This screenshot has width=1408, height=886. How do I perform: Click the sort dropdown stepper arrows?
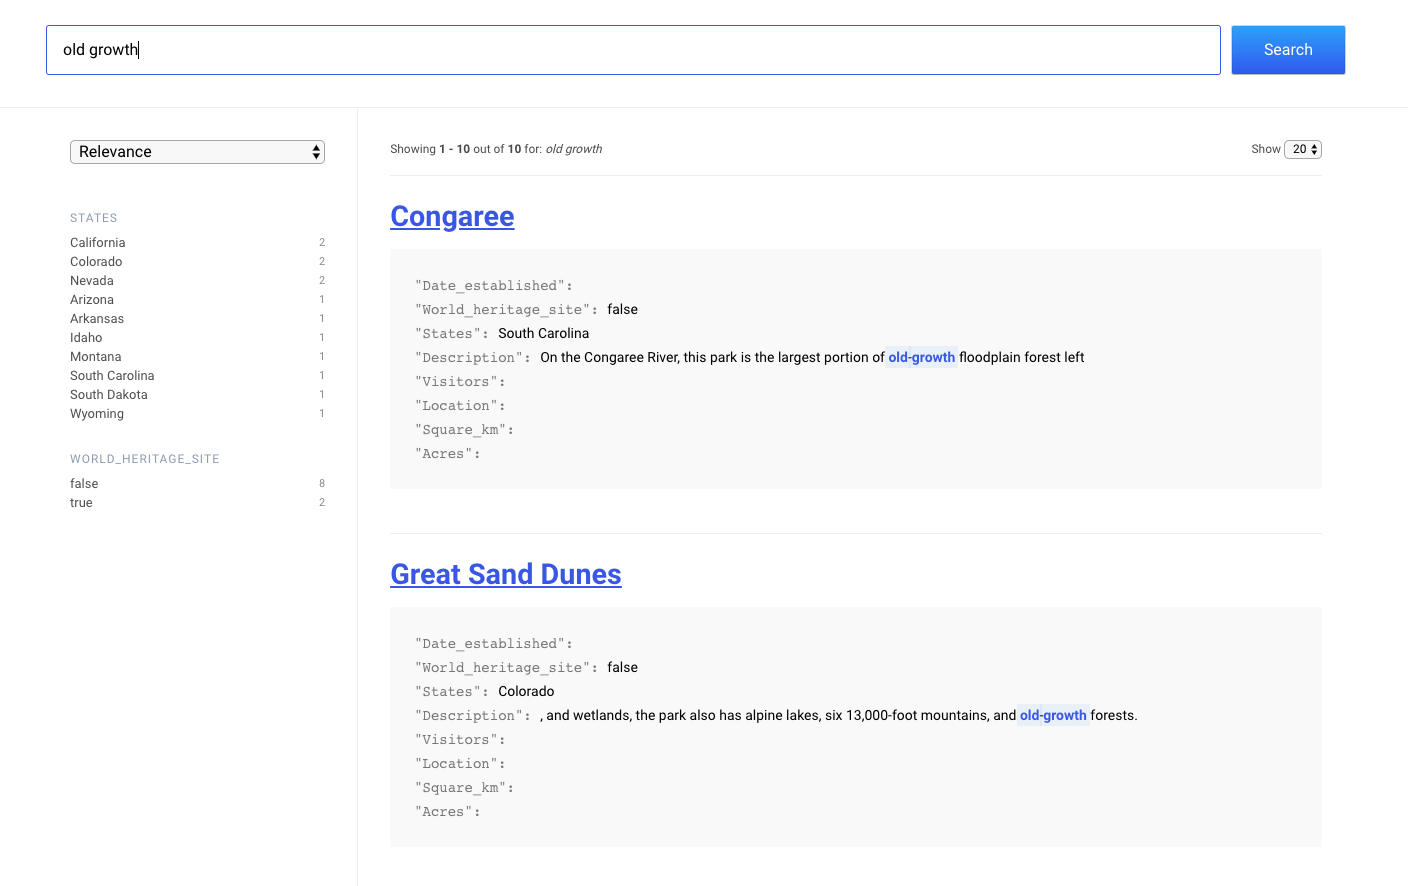316,151
